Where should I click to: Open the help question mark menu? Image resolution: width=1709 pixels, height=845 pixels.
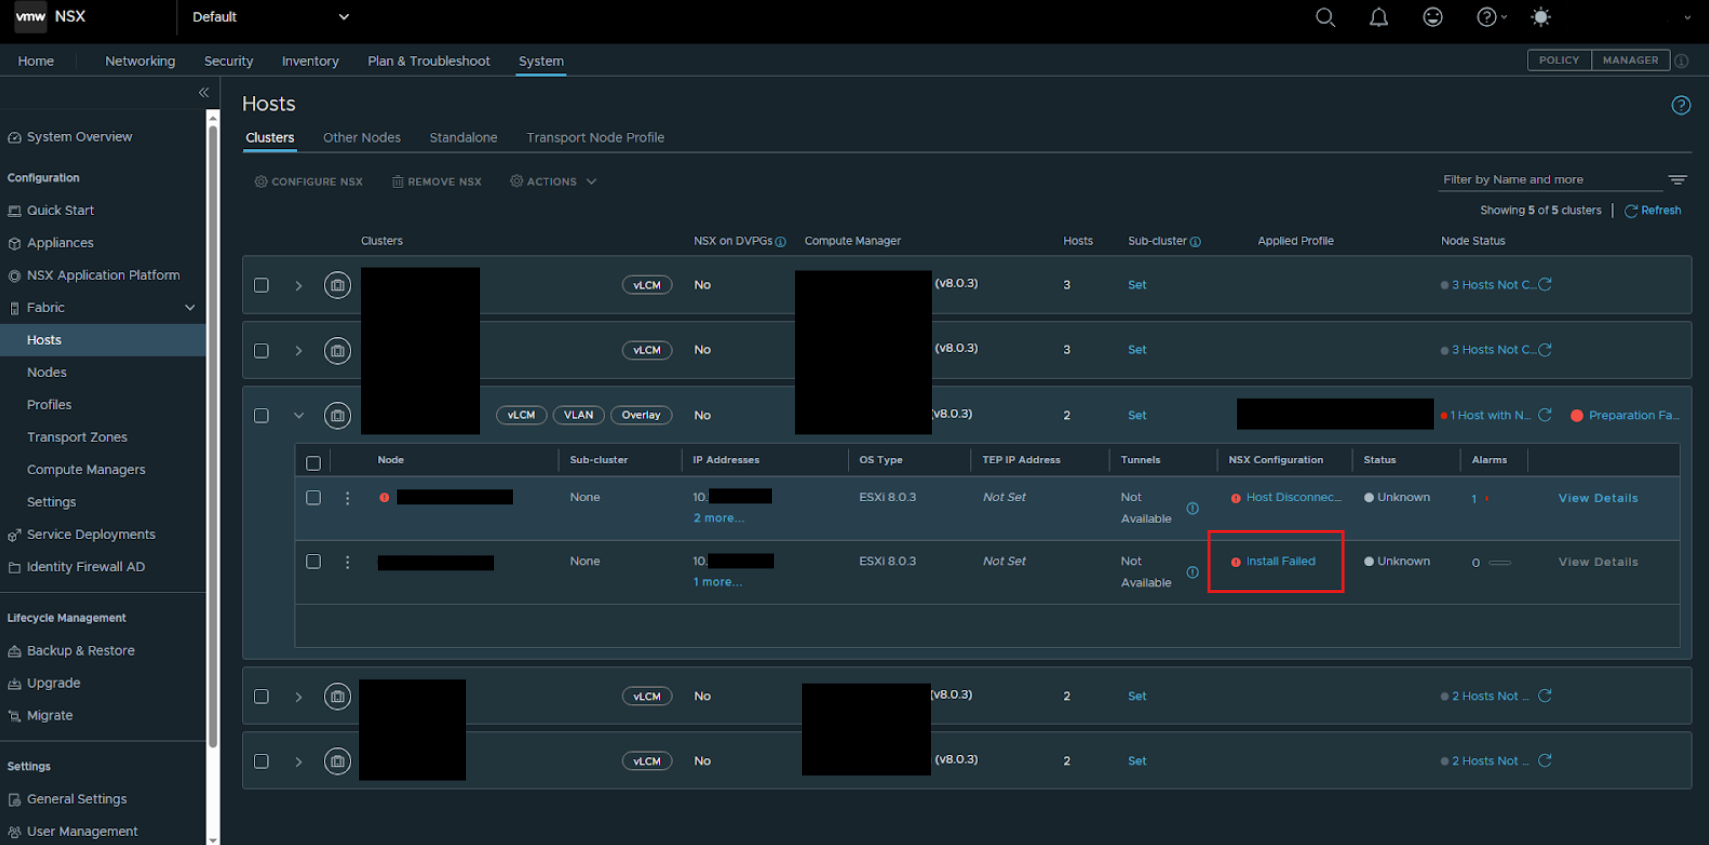point(1491,17)
